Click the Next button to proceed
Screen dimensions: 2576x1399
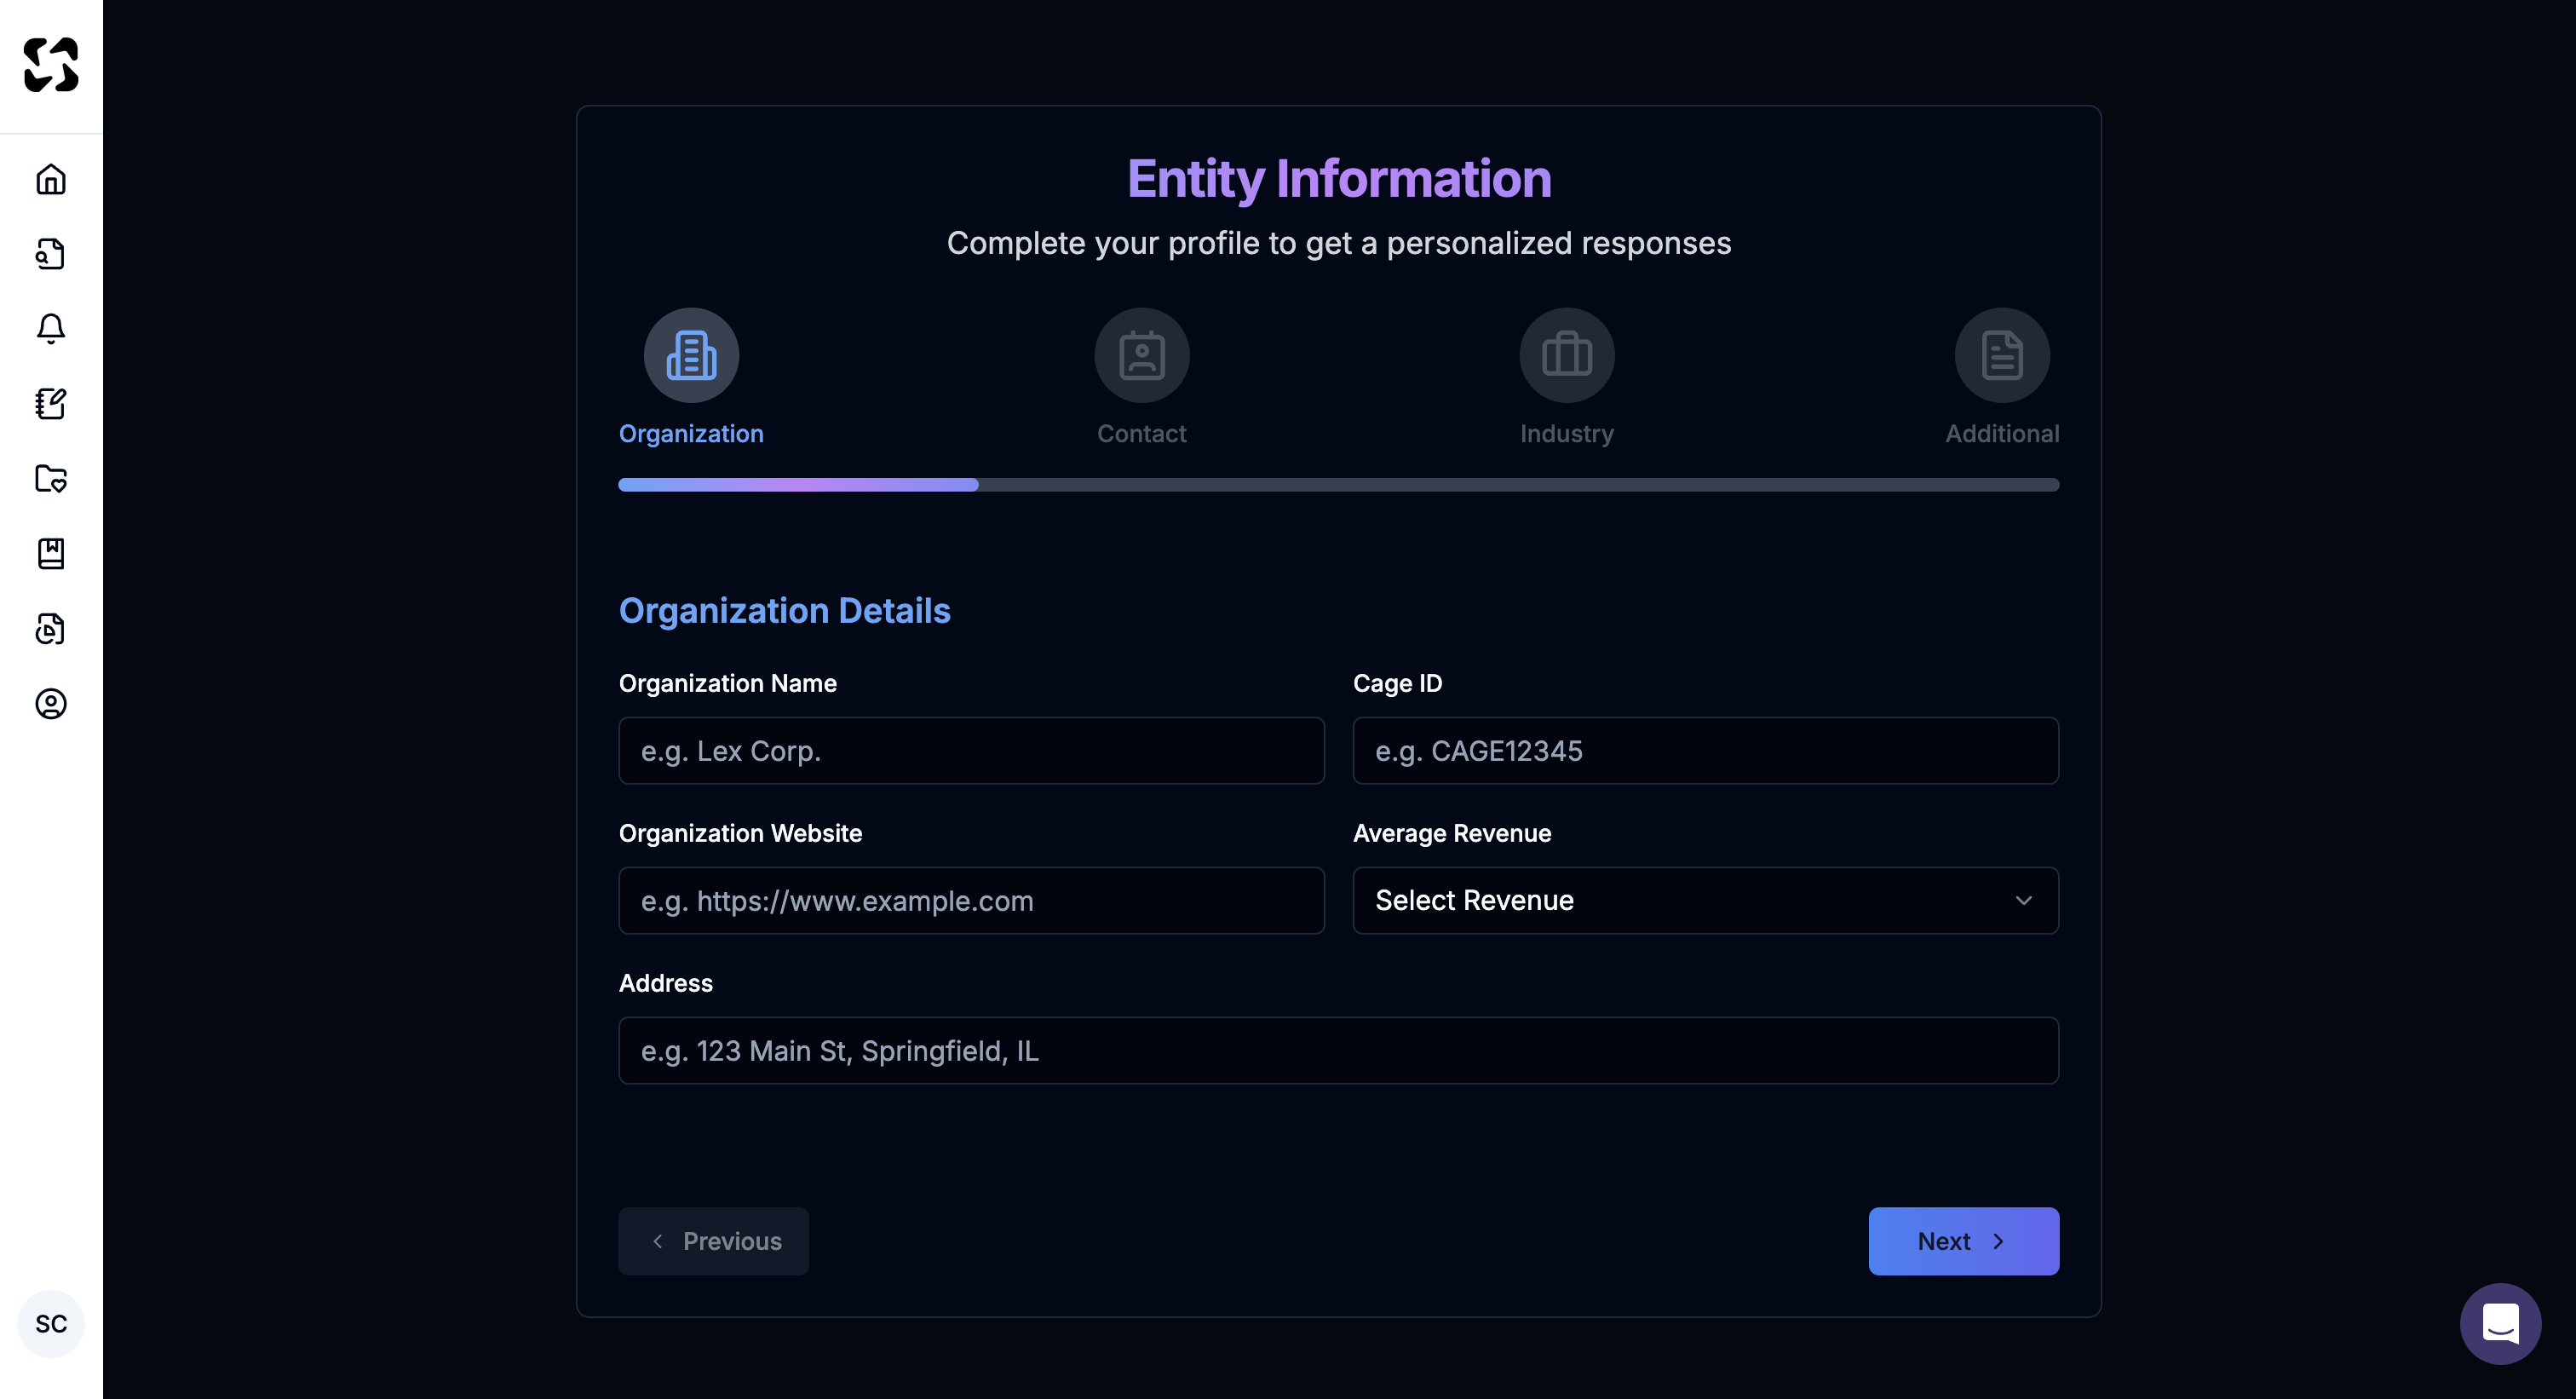1963,1241
